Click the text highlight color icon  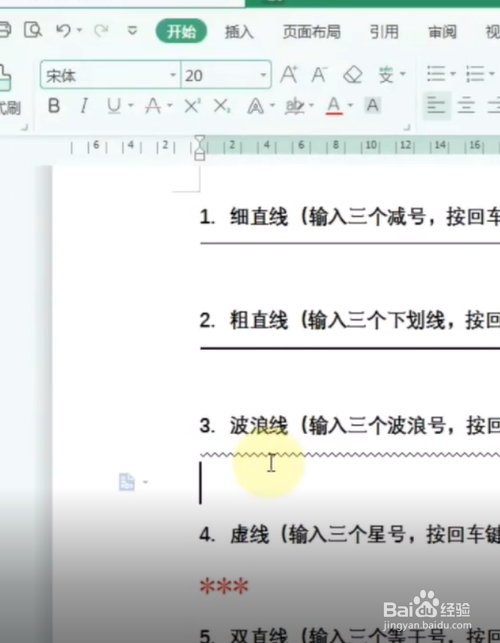tap(295, 107)
